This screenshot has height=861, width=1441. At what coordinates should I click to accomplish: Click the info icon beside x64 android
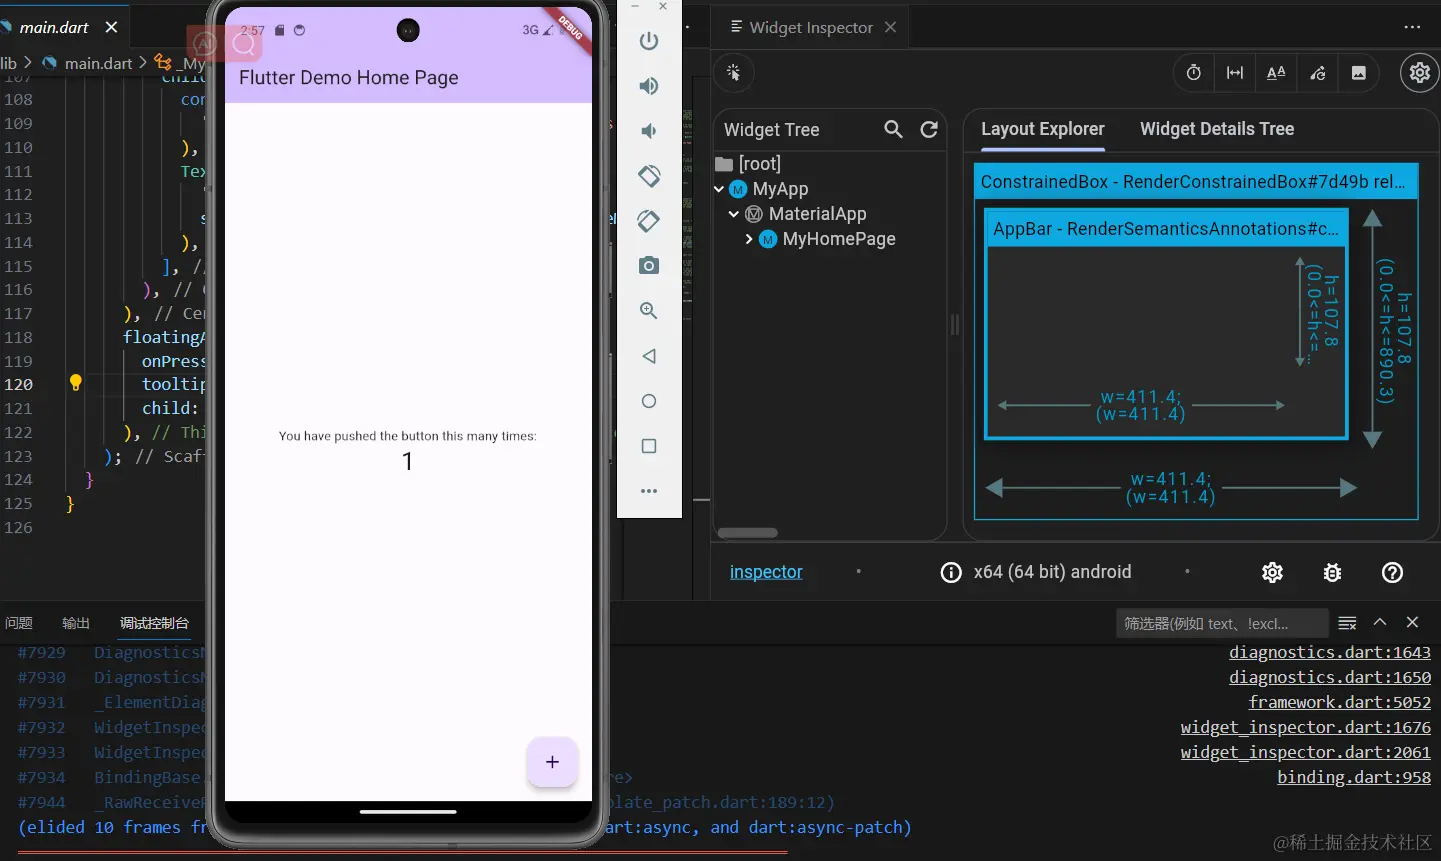click(951, 572)
